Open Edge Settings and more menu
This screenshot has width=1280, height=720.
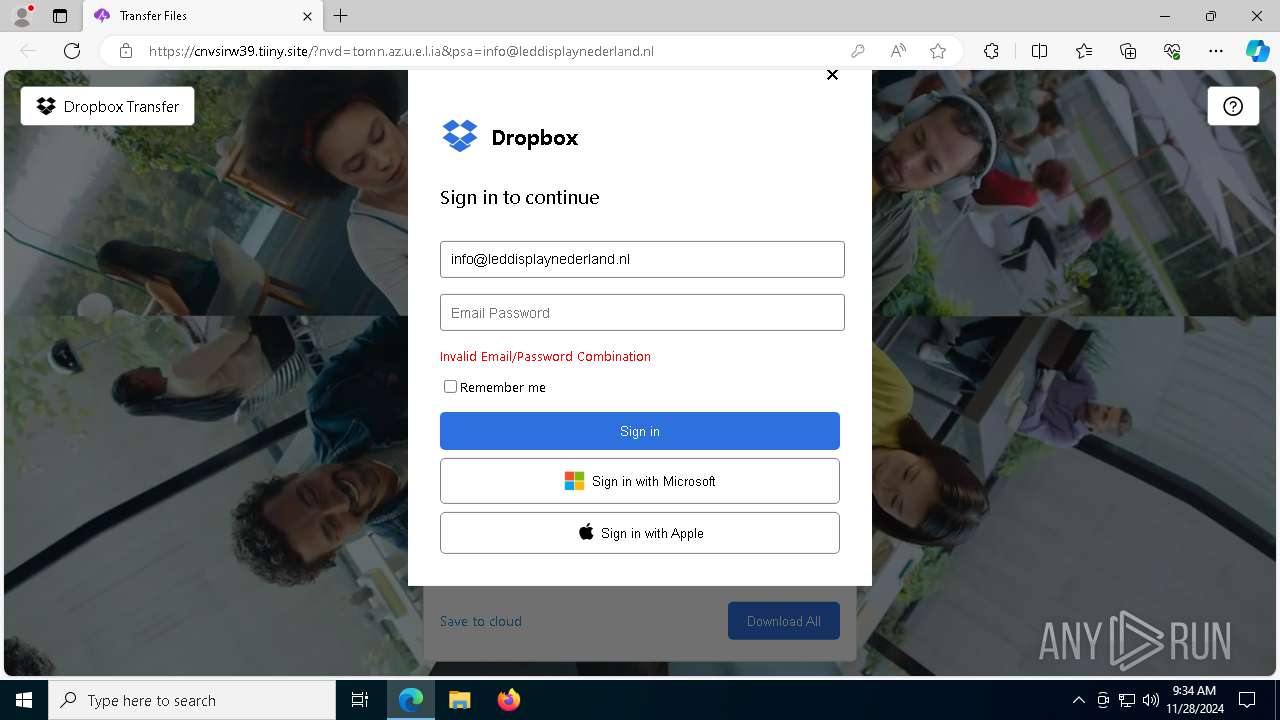[1216, 51]
